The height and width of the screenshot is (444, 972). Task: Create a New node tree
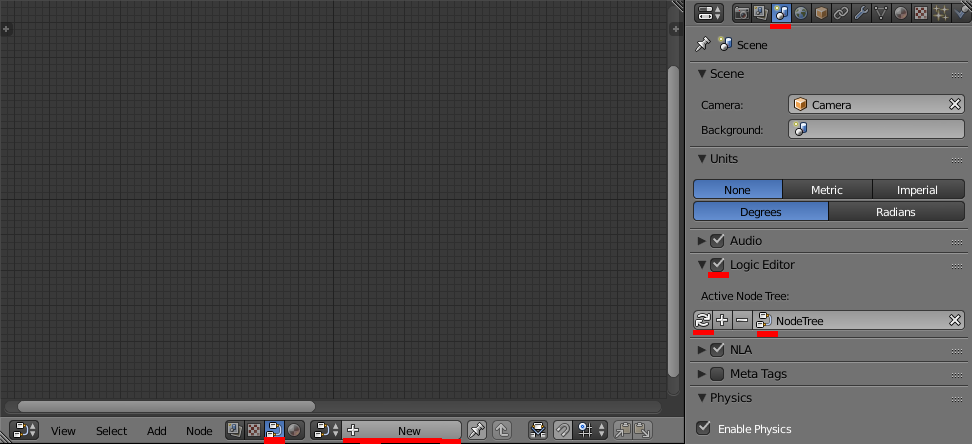click(401, 430)
